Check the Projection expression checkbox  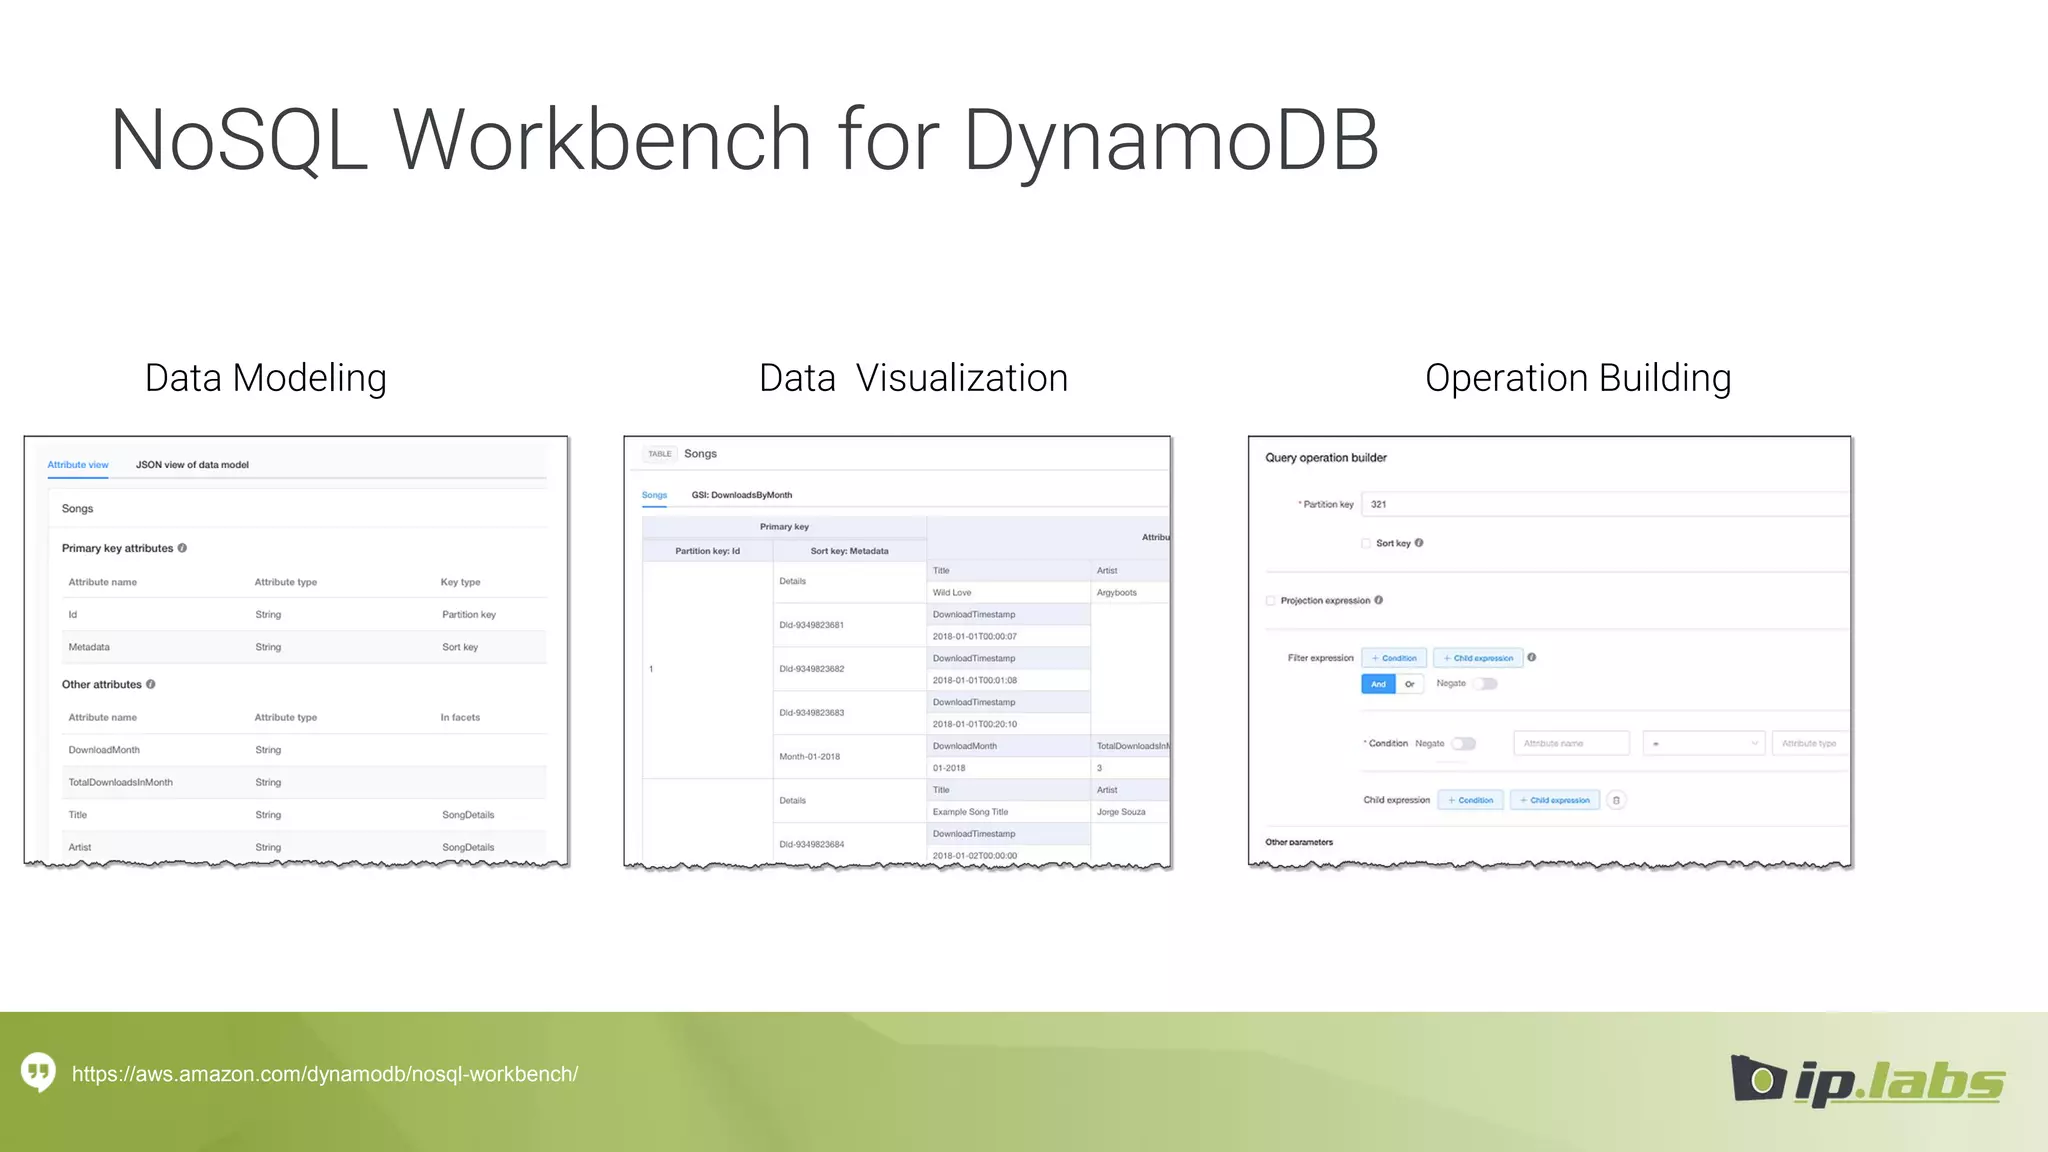[1271, 600]
